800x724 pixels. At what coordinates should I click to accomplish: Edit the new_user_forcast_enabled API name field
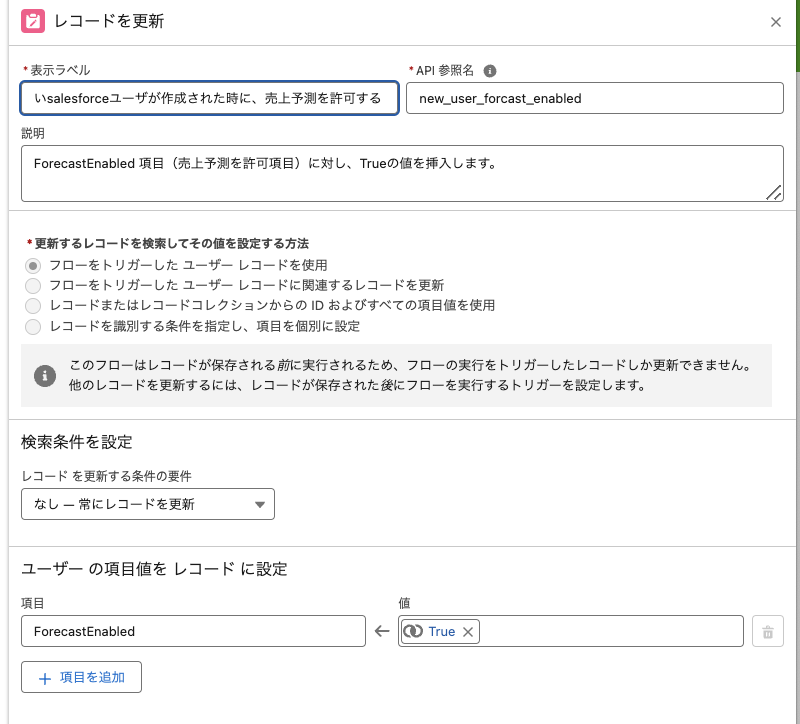click(596, 98)
